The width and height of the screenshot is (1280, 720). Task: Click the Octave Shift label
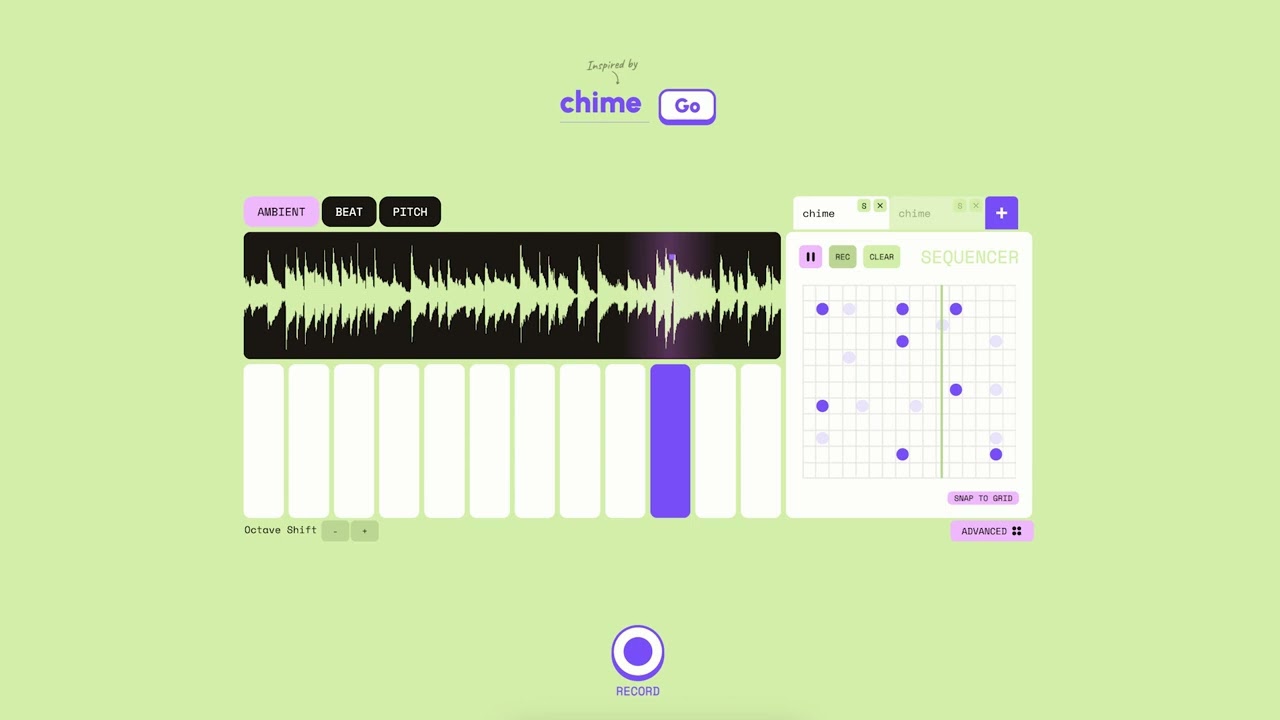pyautogui.click(x=280, y=530)
